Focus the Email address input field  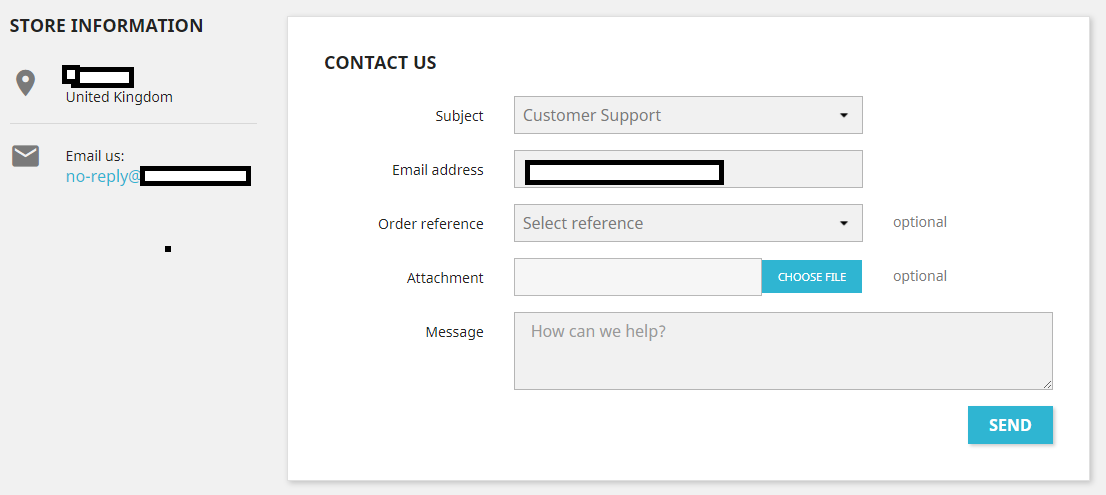point(688,169)
